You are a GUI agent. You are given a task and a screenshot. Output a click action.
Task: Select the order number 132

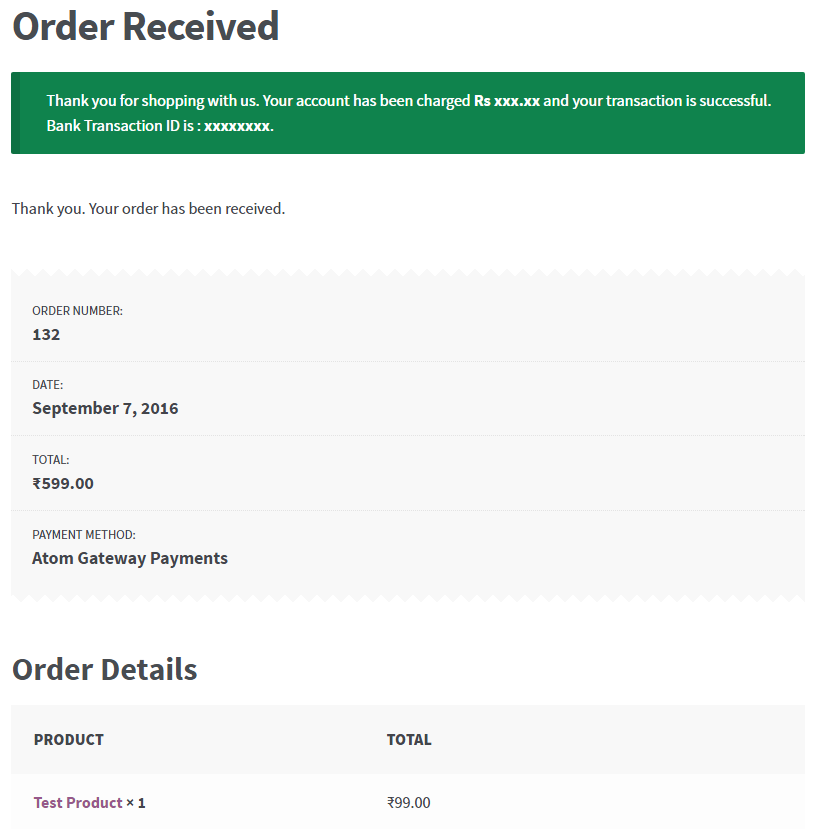(x=46, y=334)
